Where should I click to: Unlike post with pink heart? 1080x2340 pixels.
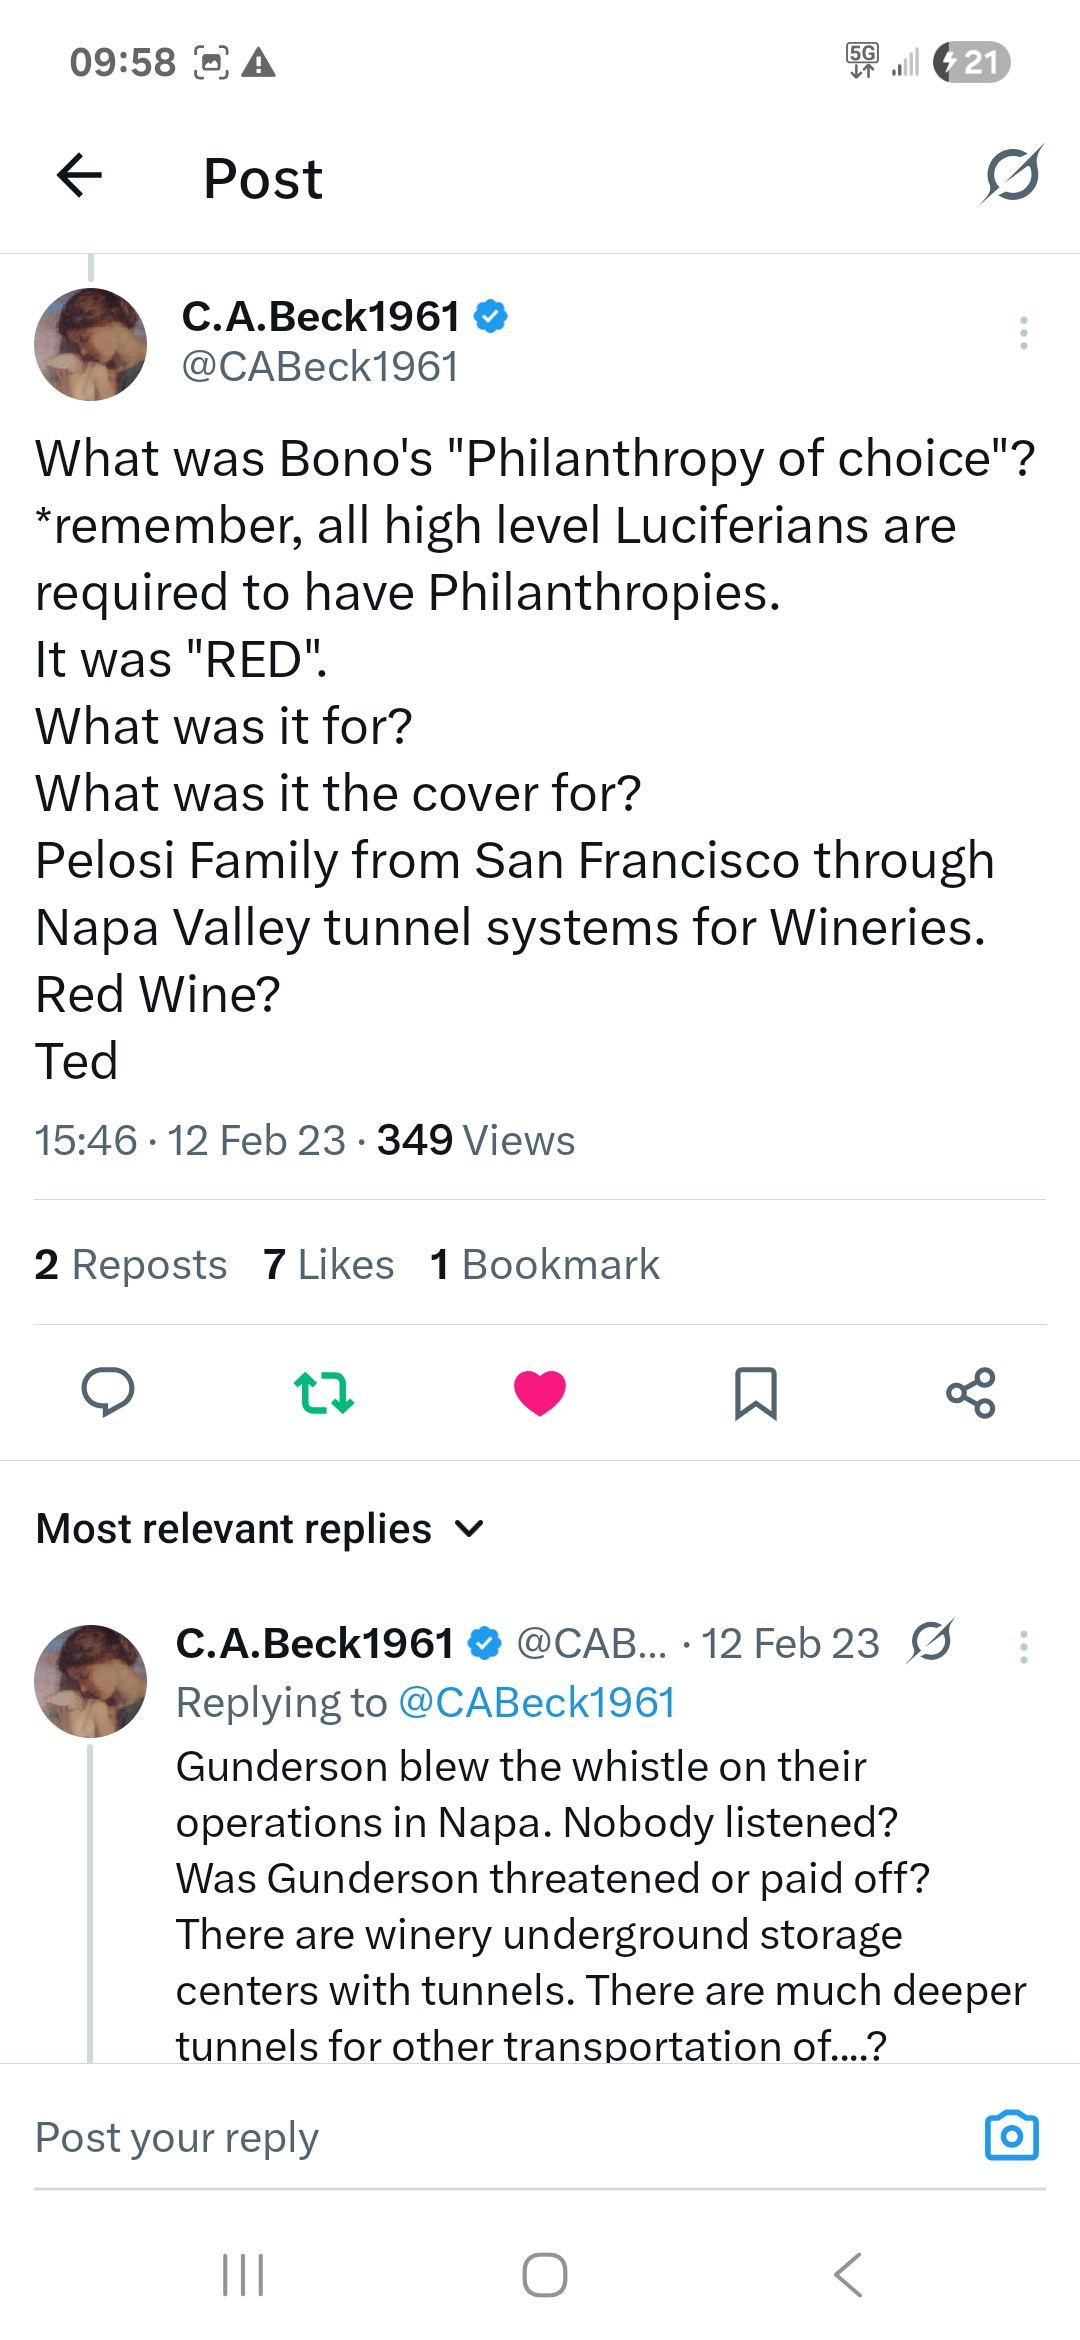click(x=540, y=1392)
